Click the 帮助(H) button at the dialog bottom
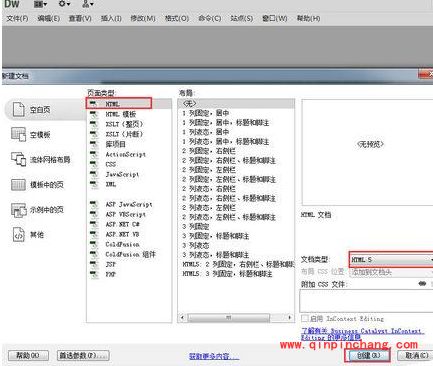Screen dimensions: 433x366 click(x=28, y=355)
